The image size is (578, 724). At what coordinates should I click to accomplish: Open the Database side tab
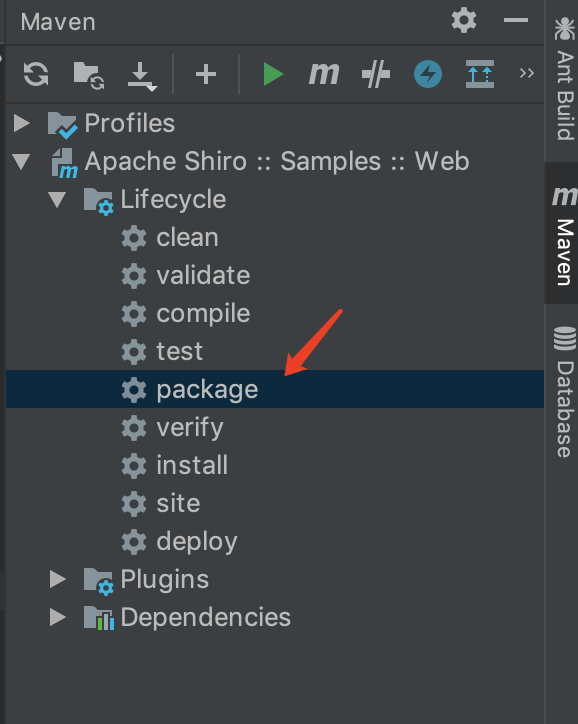tap(564, 392)
